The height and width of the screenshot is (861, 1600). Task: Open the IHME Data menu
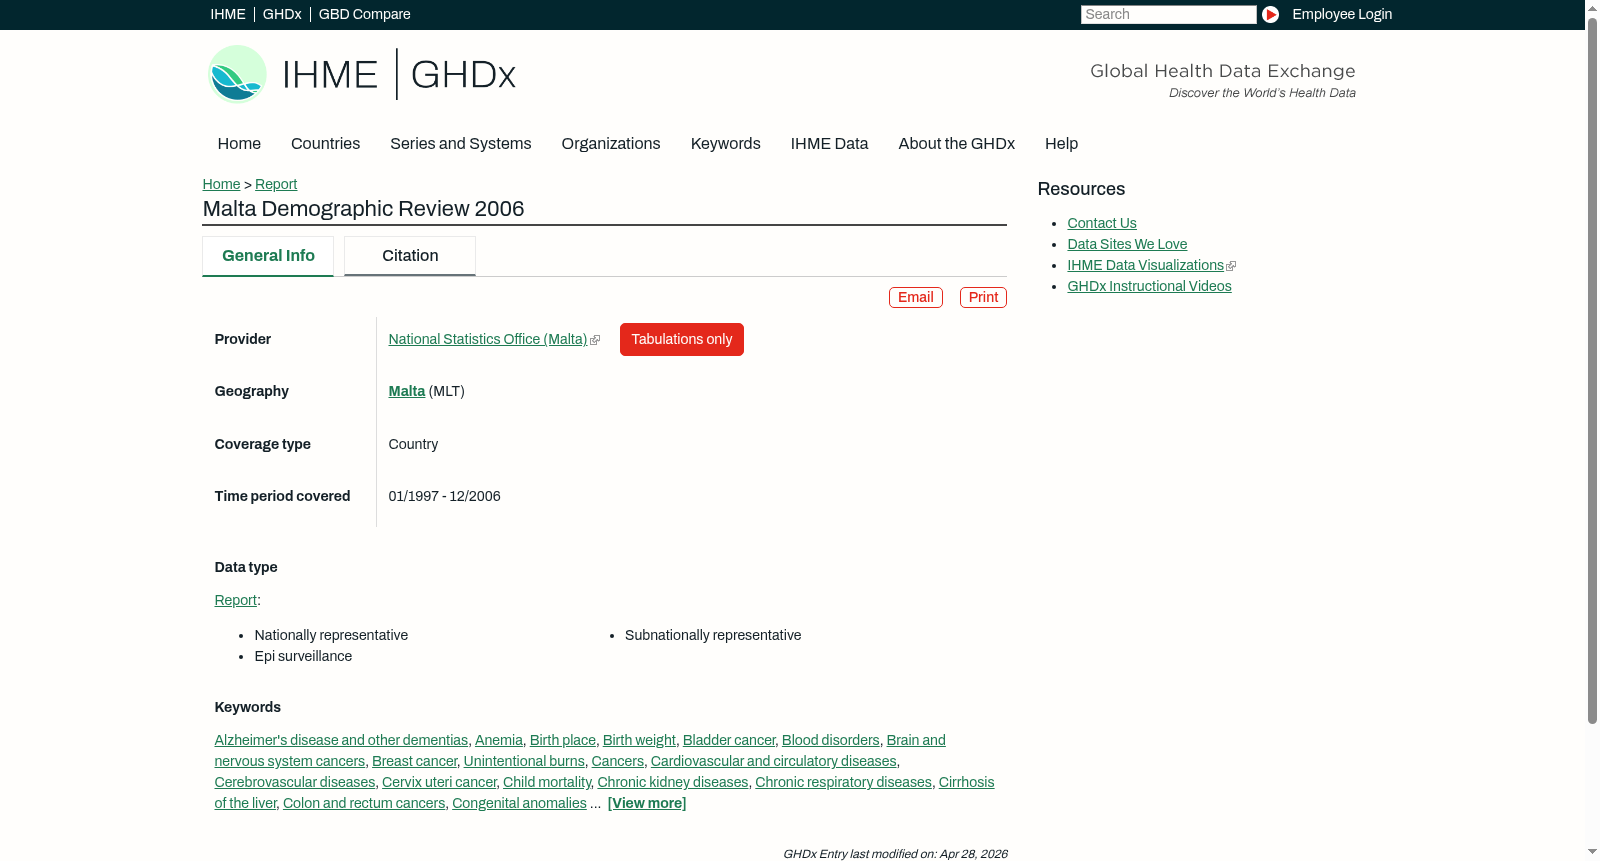pyautogui.click(x=830, y=144)
